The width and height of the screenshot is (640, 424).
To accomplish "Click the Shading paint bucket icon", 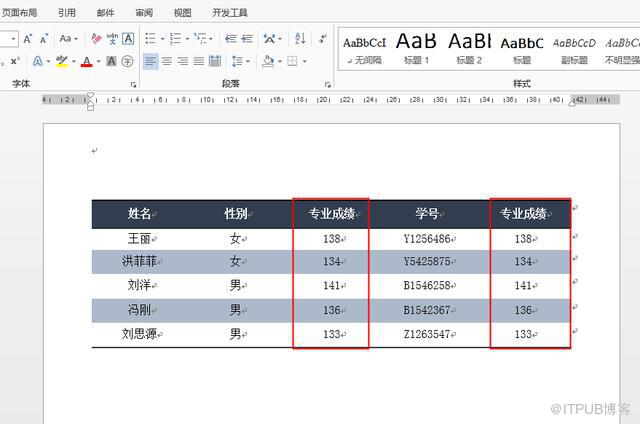I will point(268,61).
